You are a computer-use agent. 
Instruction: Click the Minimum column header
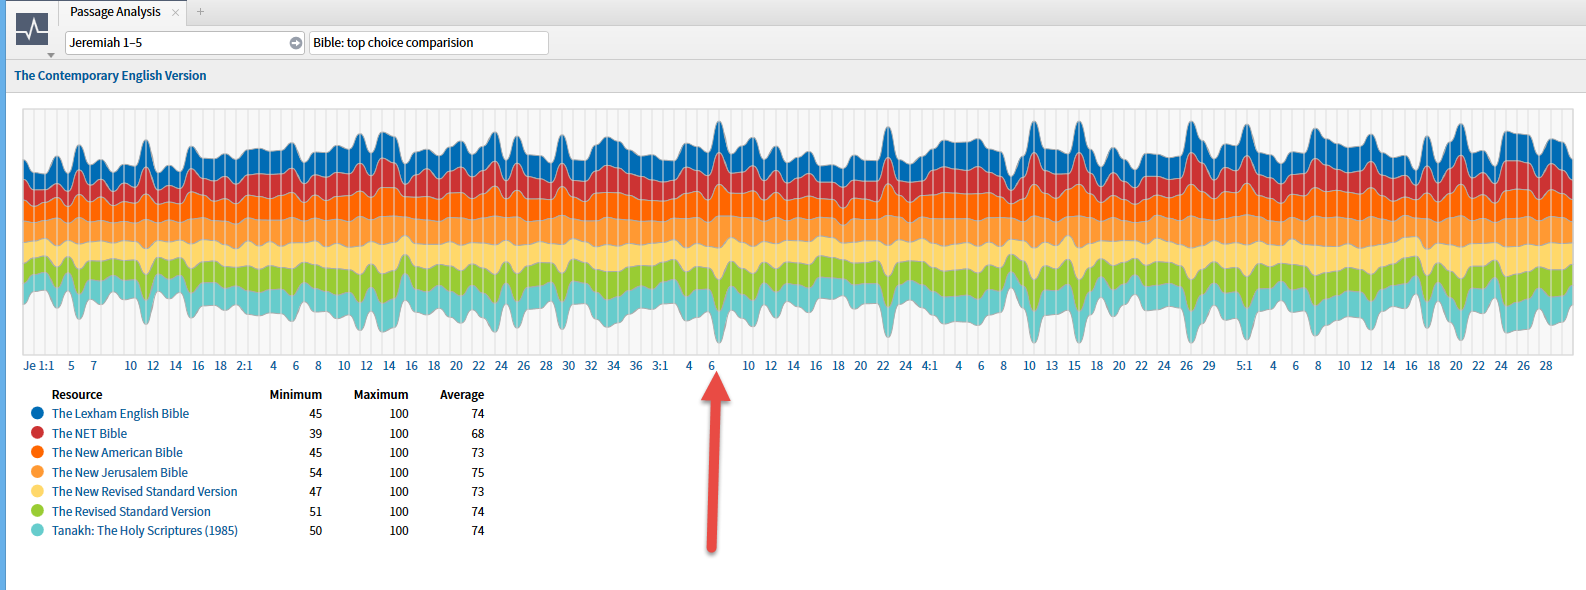(x=296, y=395)
